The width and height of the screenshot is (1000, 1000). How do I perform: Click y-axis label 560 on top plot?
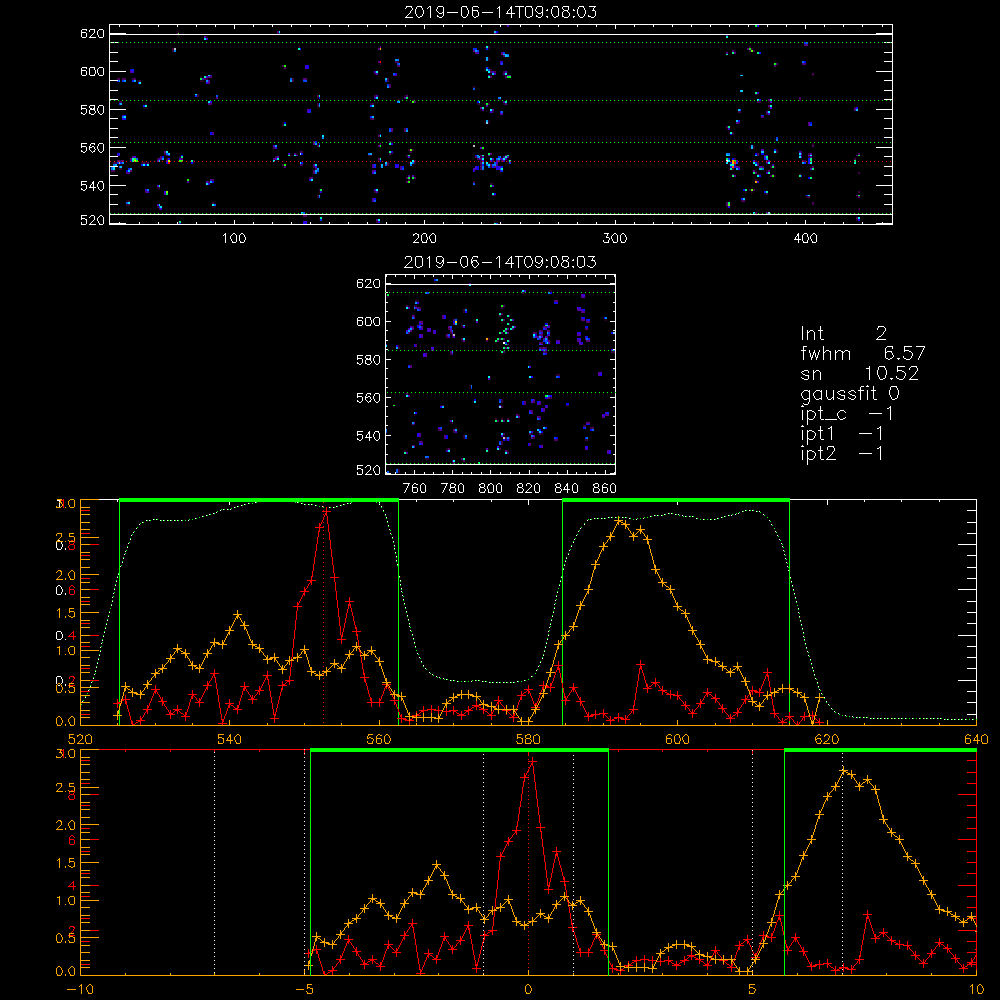pos(92,148)
